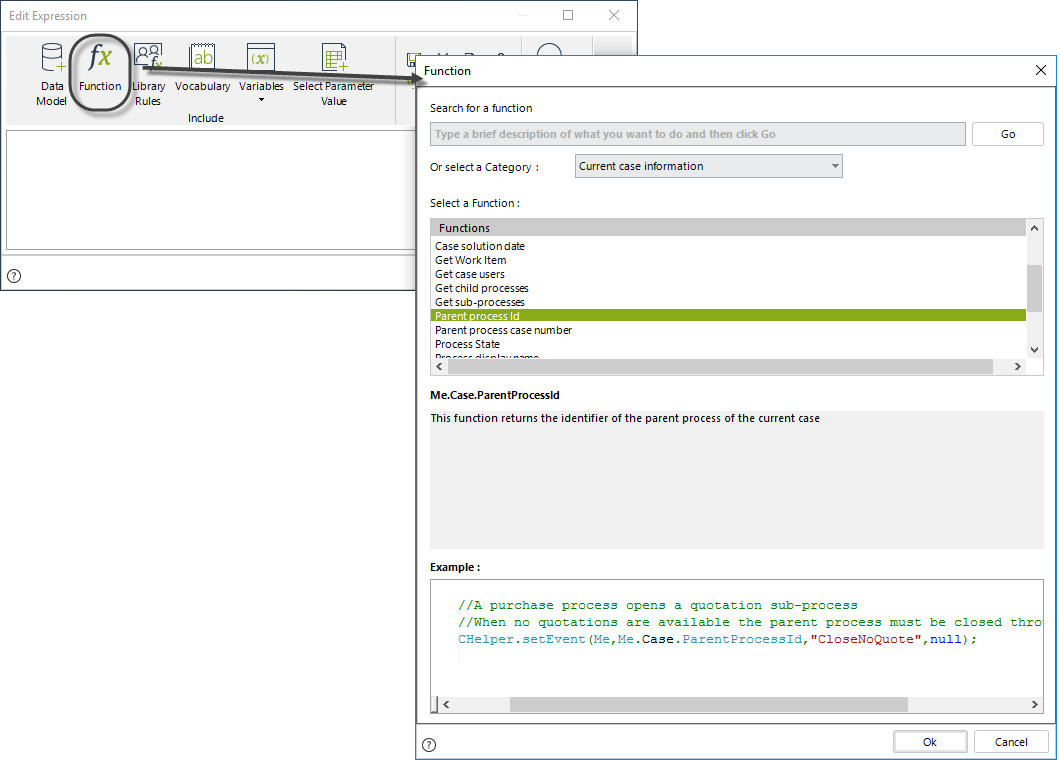Open Library Rules in Edit Expression
Viewport: 1060px width, 760px height.
[x=148, y=74]
